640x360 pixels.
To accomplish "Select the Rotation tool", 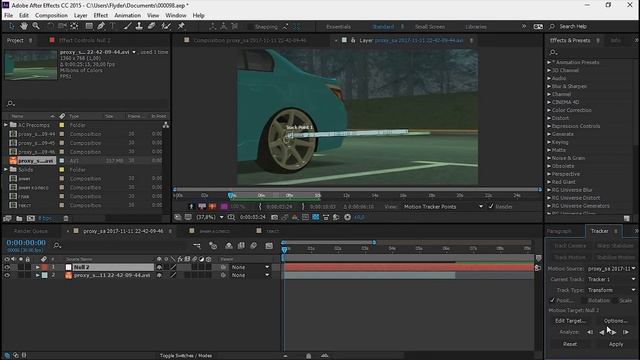I will coord(50,26).
